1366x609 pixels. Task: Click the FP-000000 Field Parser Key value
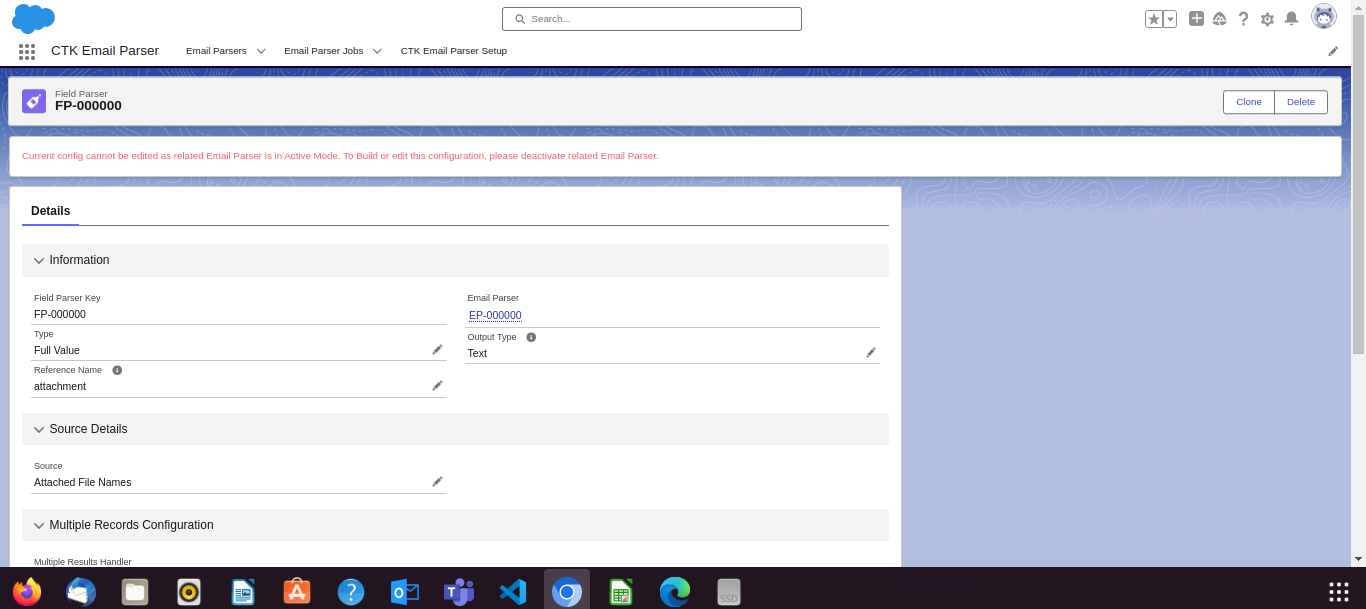(x=60, y=314)
